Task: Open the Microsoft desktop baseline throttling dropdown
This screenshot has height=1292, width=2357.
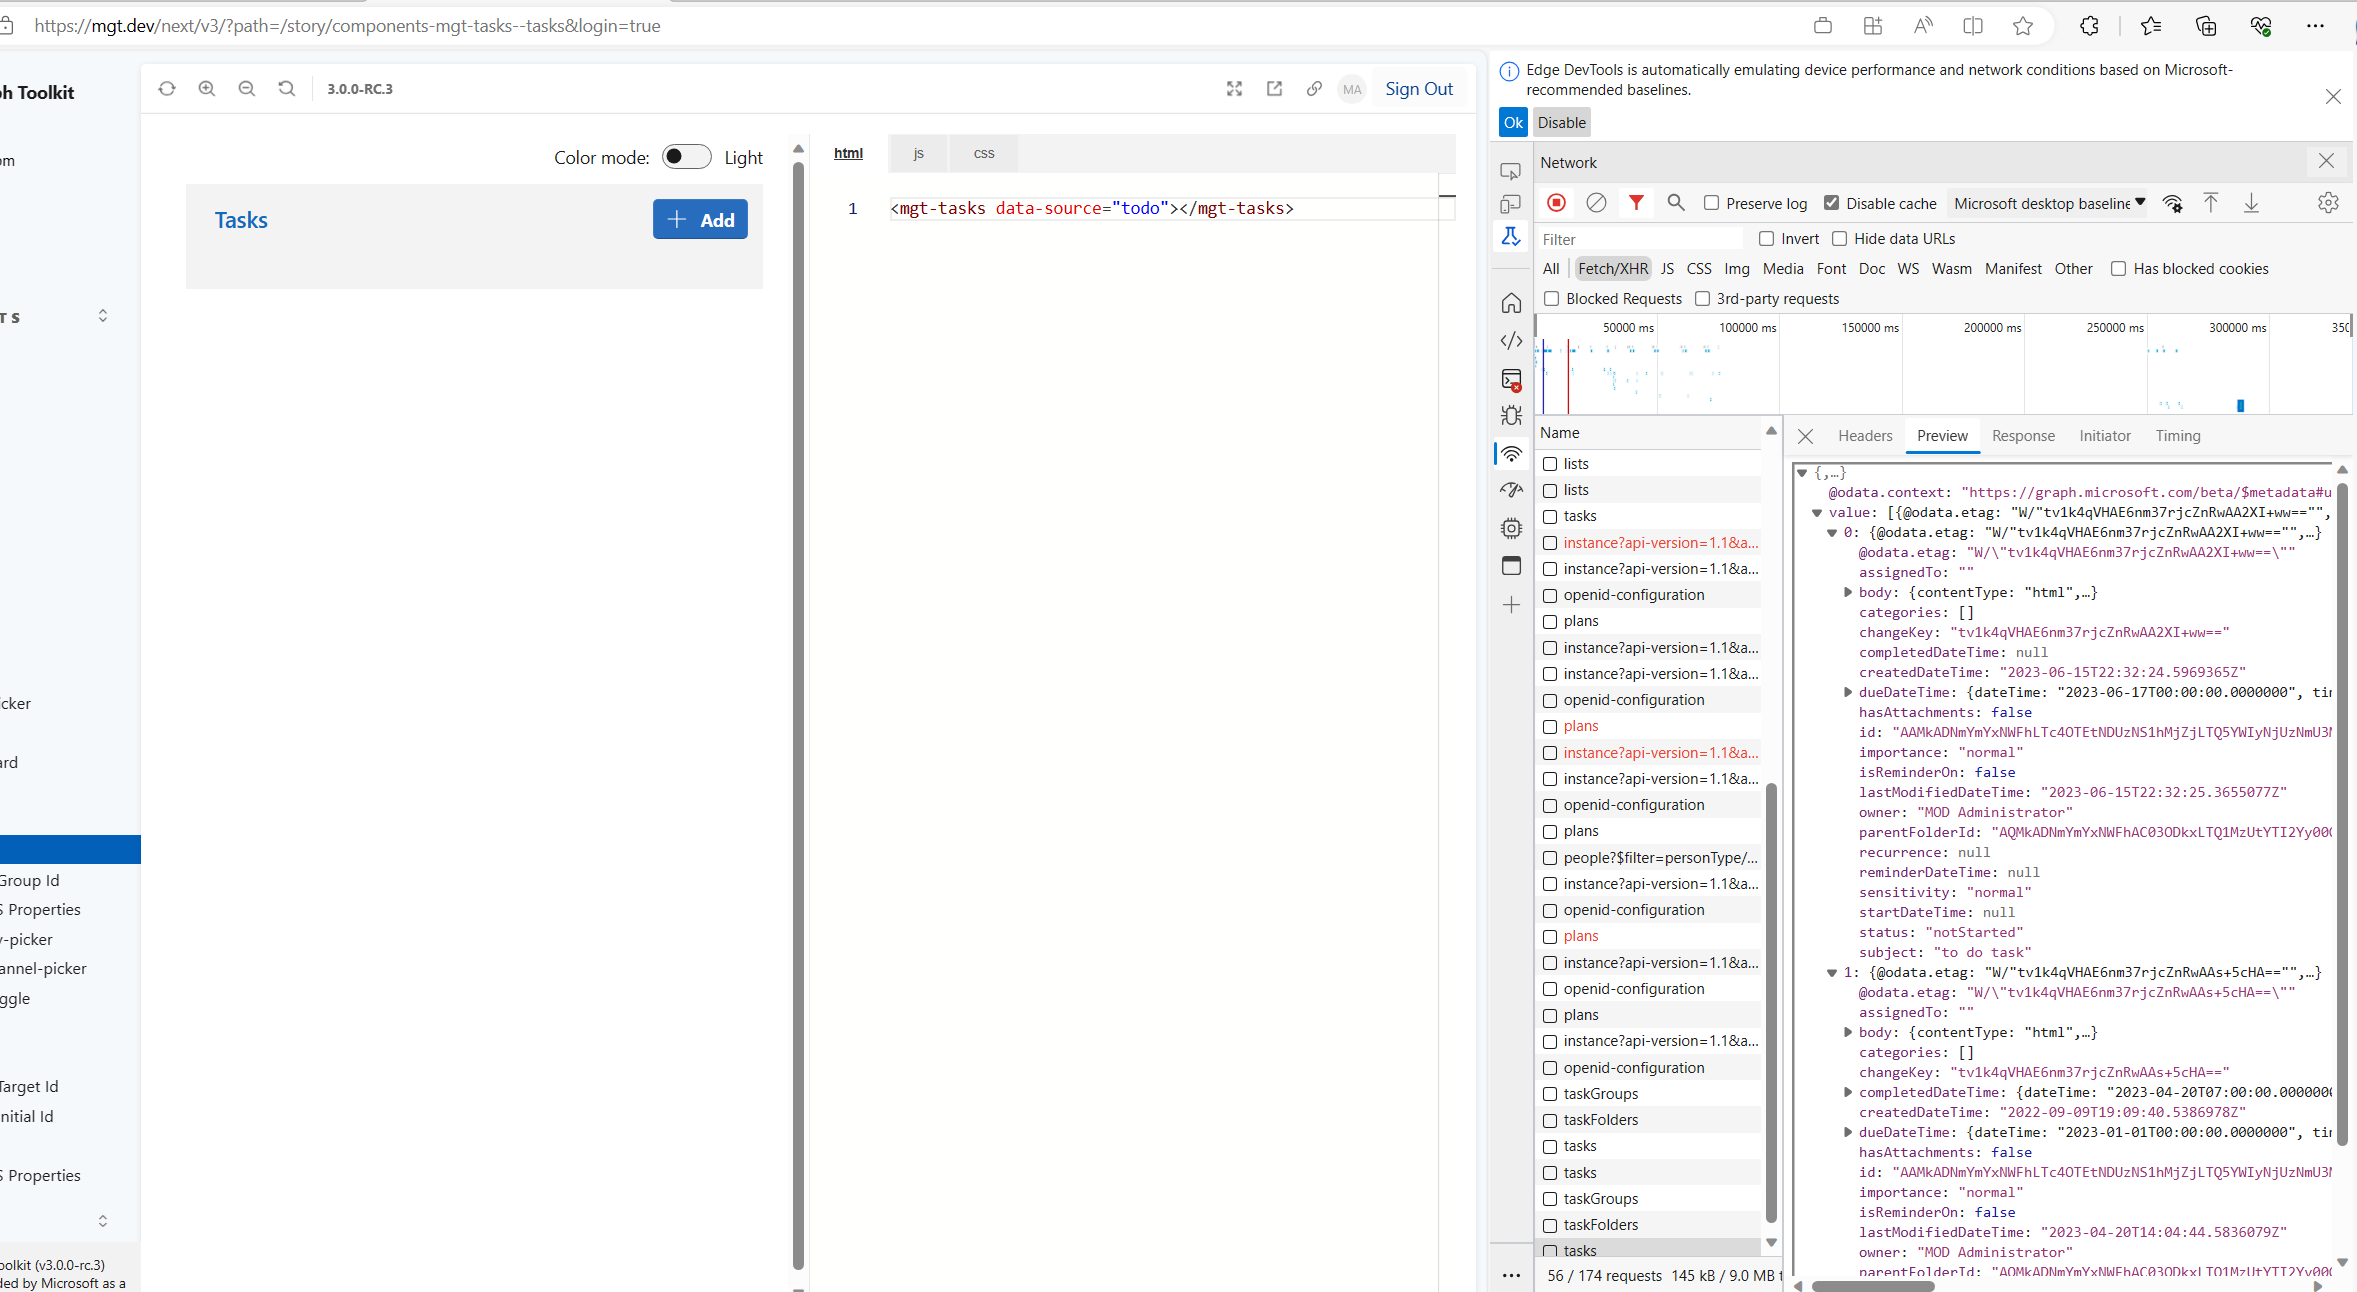Action: (2046, 203)
